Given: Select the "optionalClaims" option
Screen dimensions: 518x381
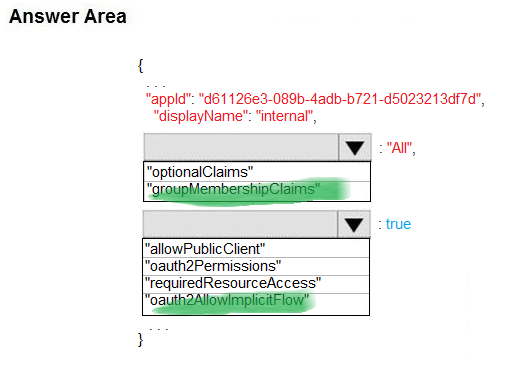Looking at the screenshot, I should (x=257, y=172).
